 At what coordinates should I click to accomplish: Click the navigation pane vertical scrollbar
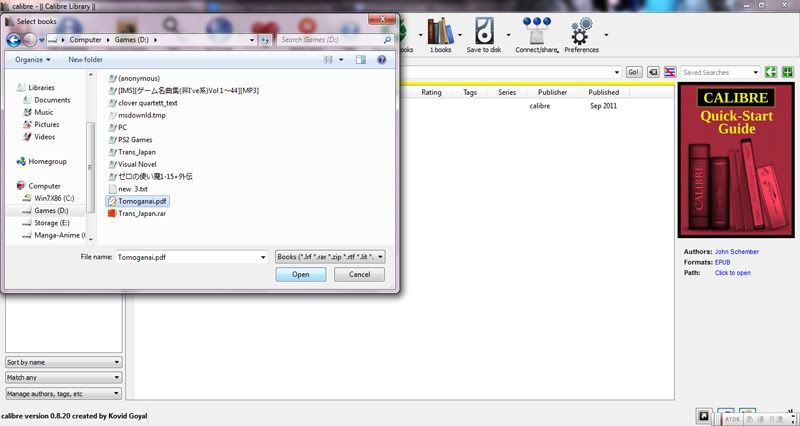click(91, 167)
